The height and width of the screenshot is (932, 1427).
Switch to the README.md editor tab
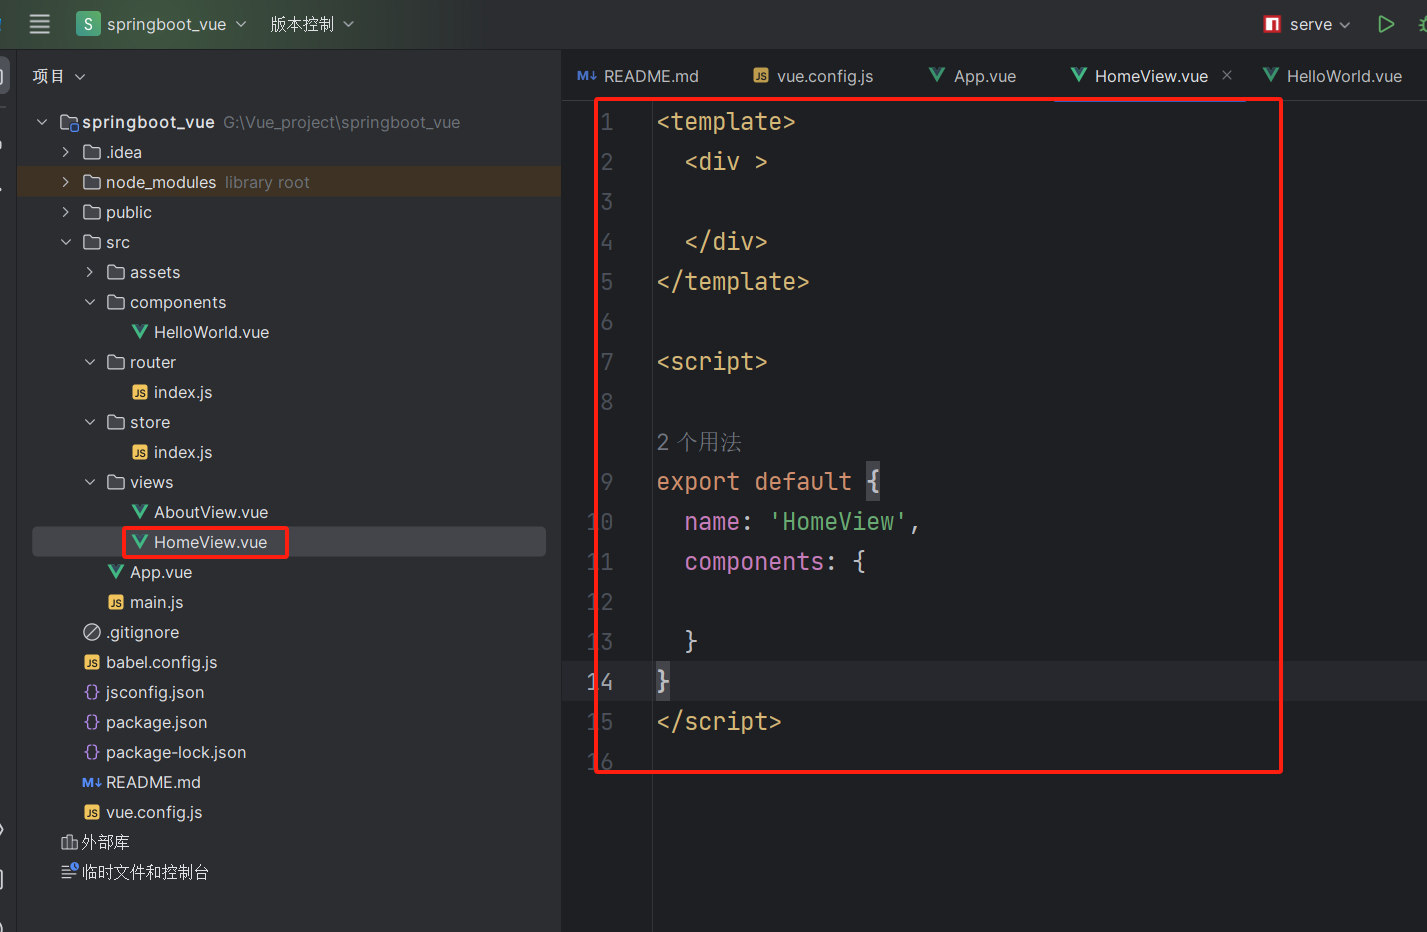638,76
